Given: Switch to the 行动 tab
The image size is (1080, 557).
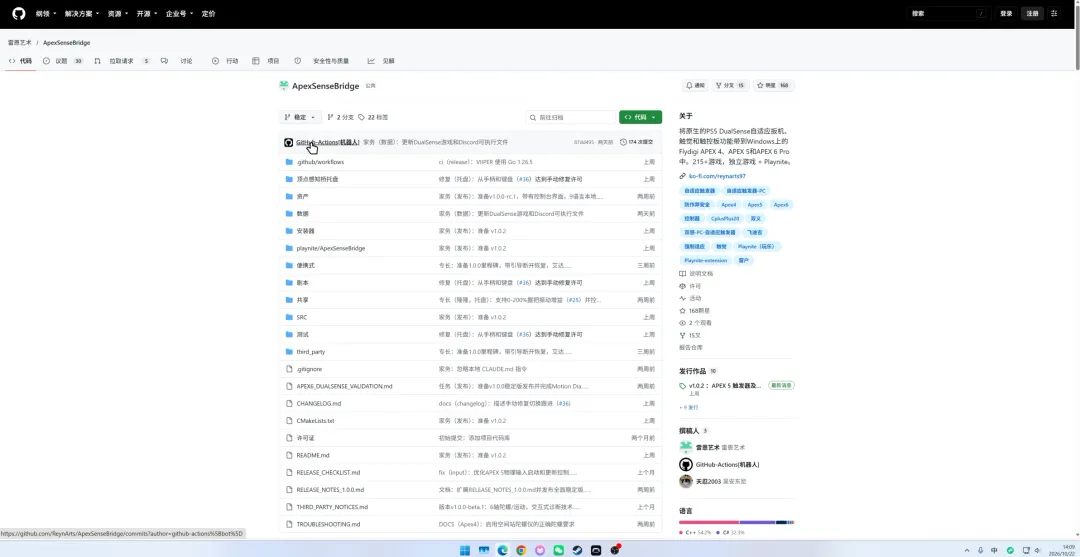Looking at the screenshot, I should pos(225,61).
